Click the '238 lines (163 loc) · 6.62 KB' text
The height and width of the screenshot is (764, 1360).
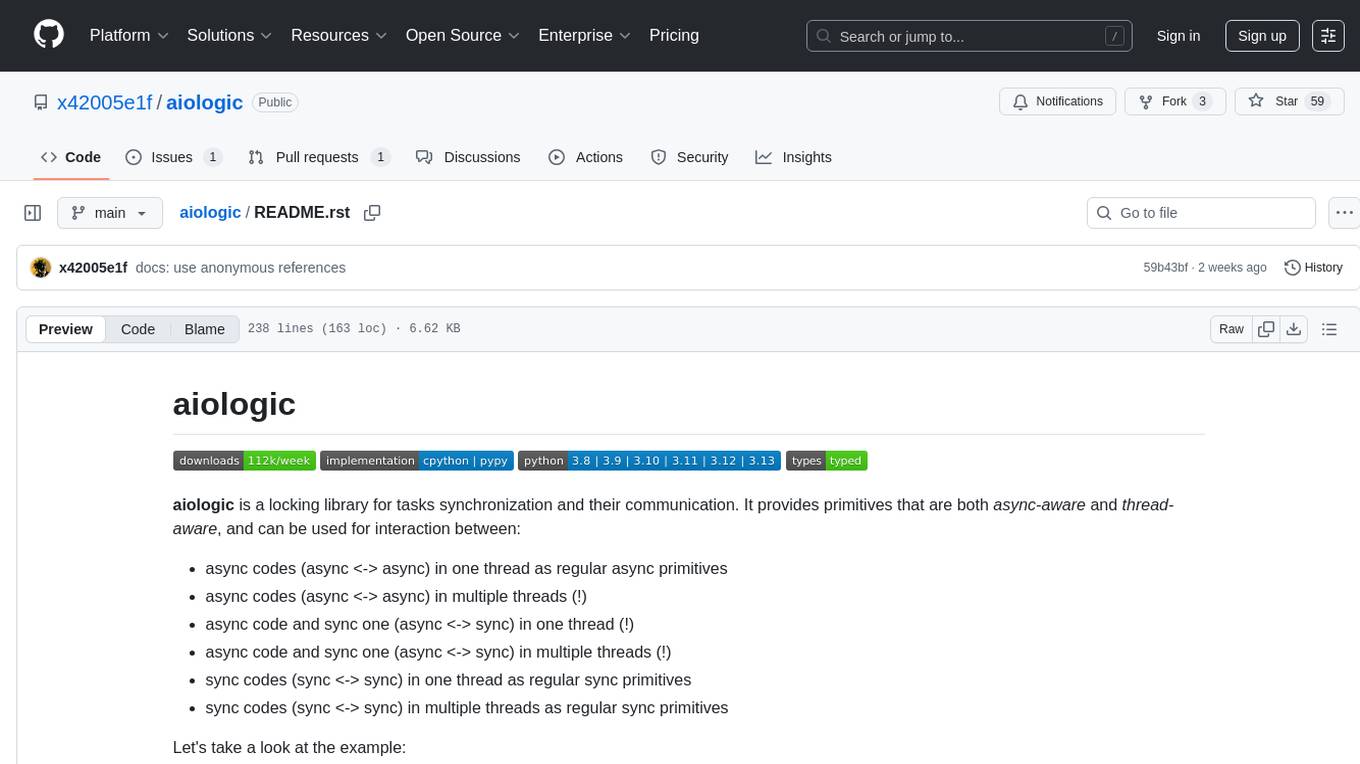pos(354,329)
